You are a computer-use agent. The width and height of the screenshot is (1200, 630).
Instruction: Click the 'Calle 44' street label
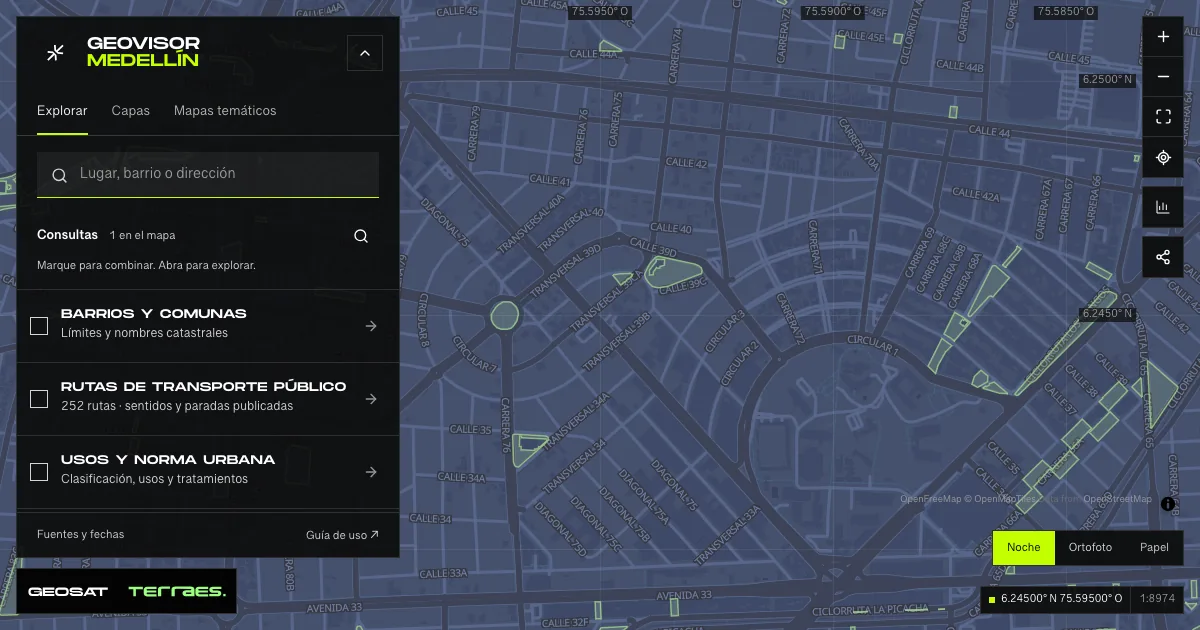989,131
